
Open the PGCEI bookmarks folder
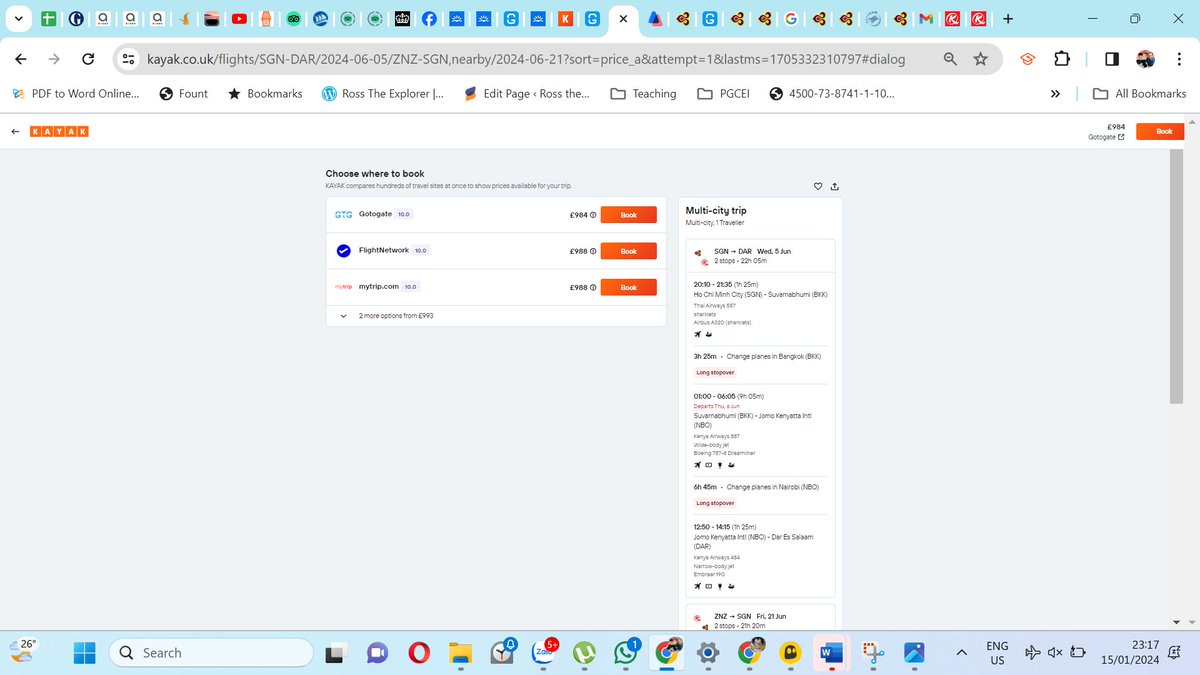point(724,94)
